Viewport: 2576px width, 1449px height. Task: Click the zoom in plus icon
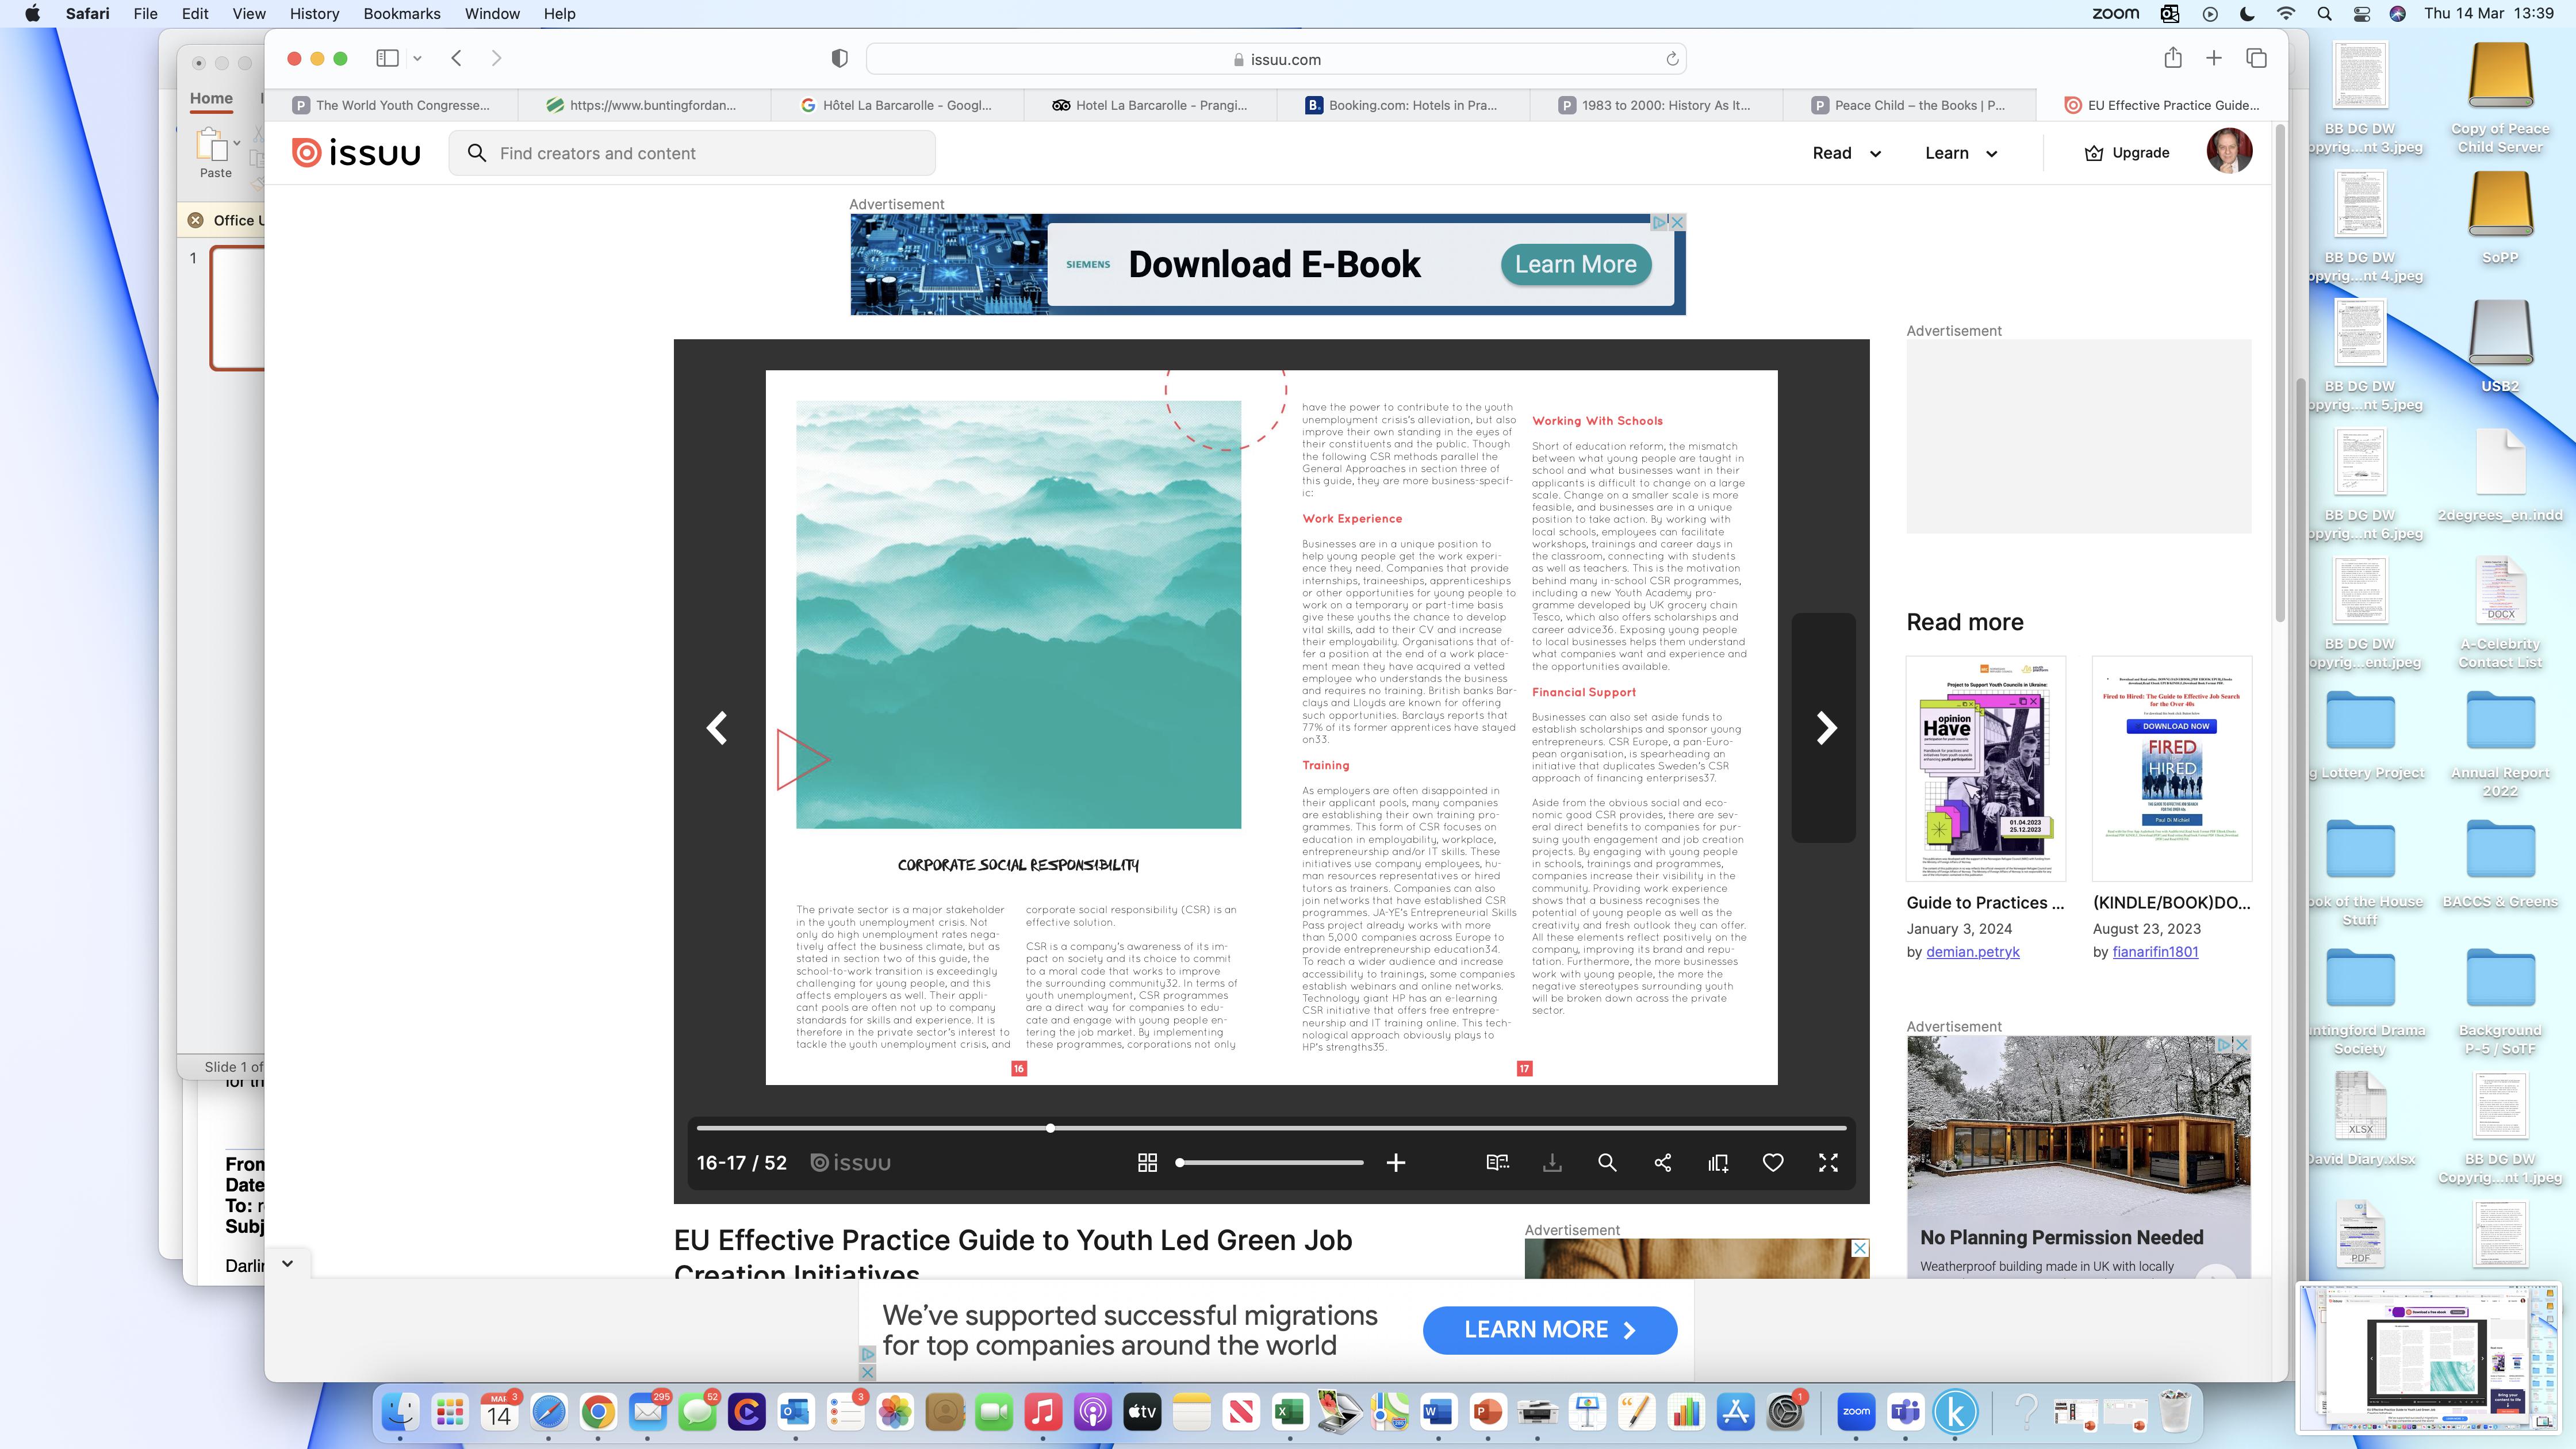(1395, 1163)
